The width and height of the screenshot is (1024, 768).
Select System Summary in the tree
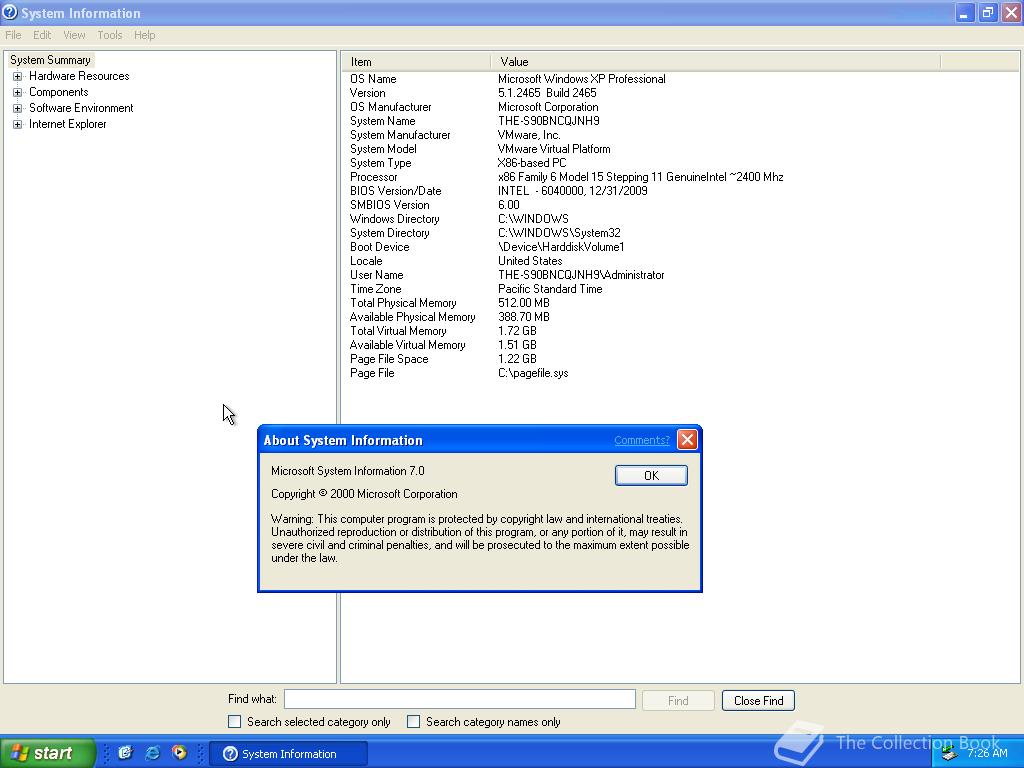click(x=50, y=60)
